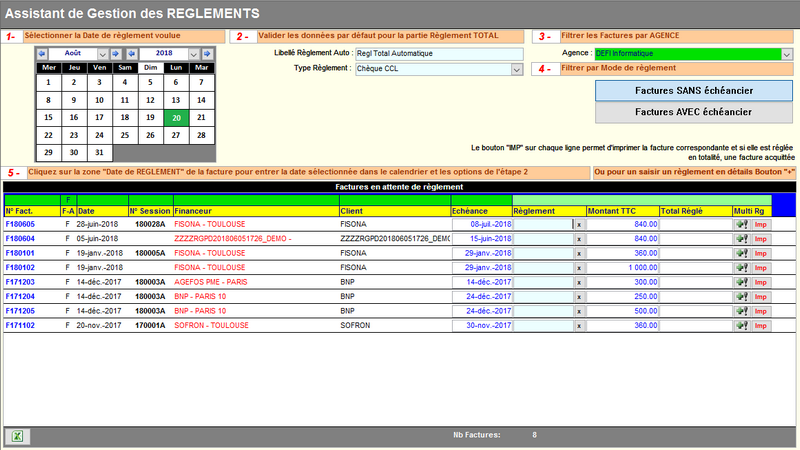Screen dimensions: 800x450
Task: Open the Agence dropdown list
Action: coord(786,54)
